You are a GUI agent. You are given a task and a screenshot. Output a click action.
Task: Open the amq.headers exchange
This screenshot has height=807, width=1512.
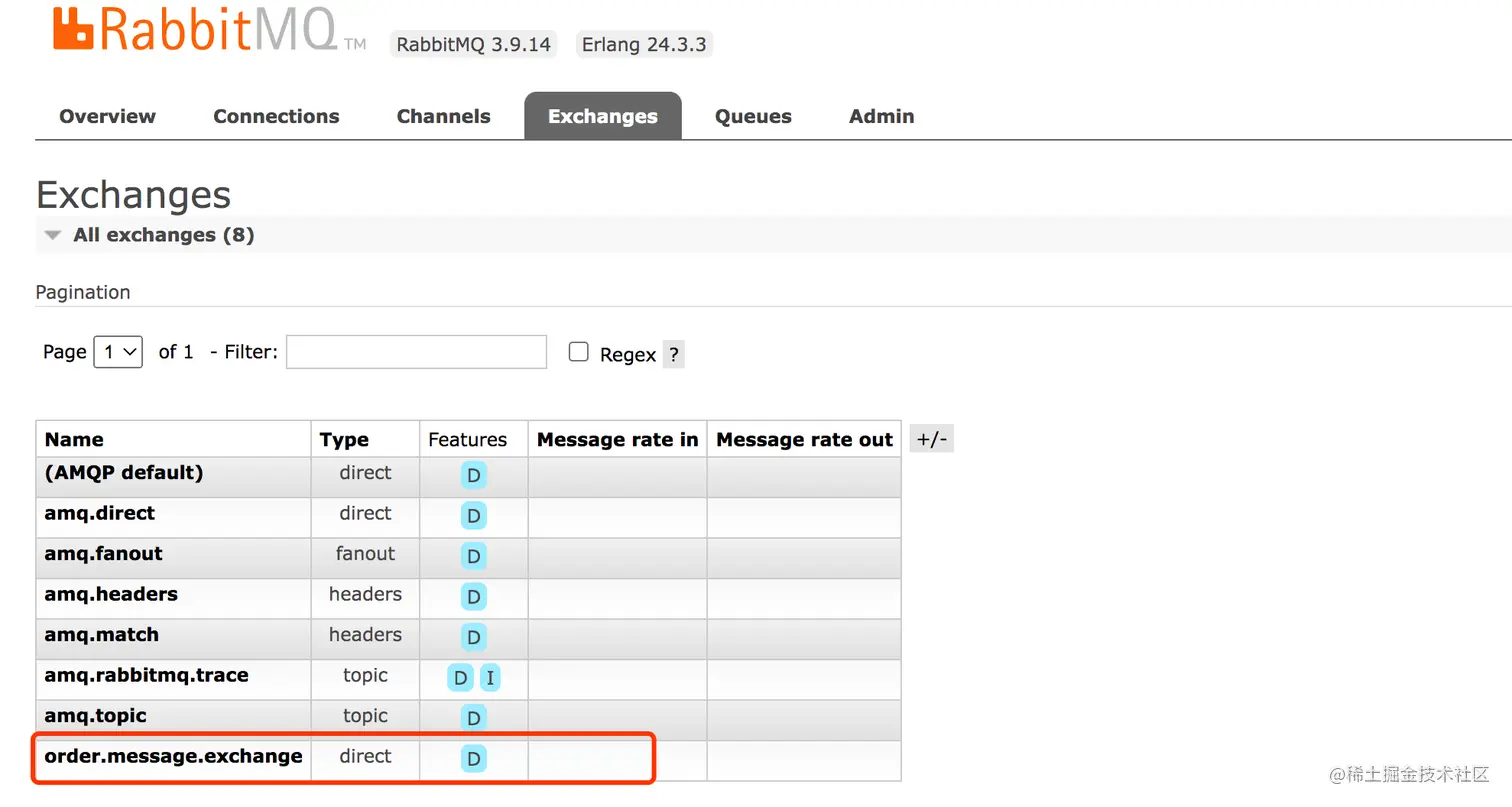click(111, 594)
